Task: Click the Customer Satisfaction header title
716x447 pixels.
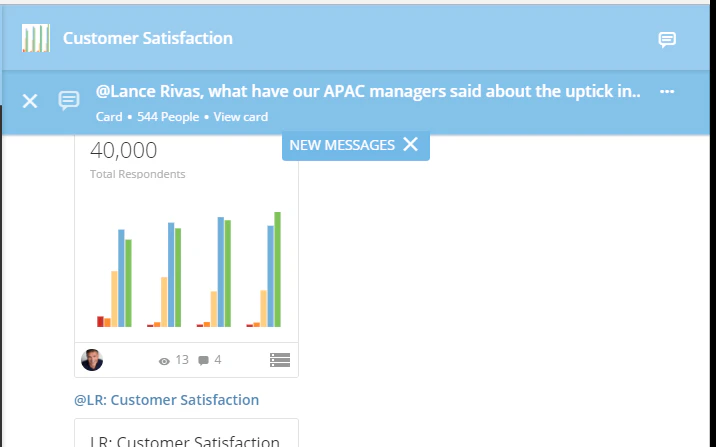Action: point(147,38)
